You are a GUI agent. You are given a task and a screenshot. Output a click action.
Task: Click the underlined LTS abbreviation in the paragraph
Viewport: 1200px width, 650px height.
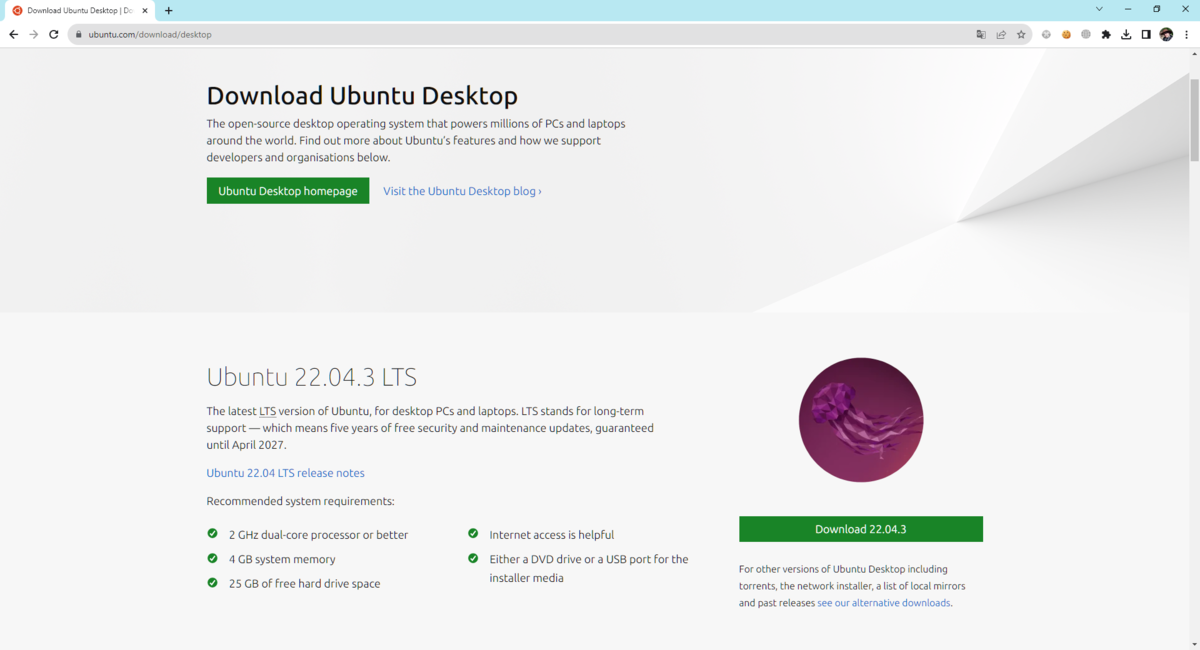[x=267, y=411]
